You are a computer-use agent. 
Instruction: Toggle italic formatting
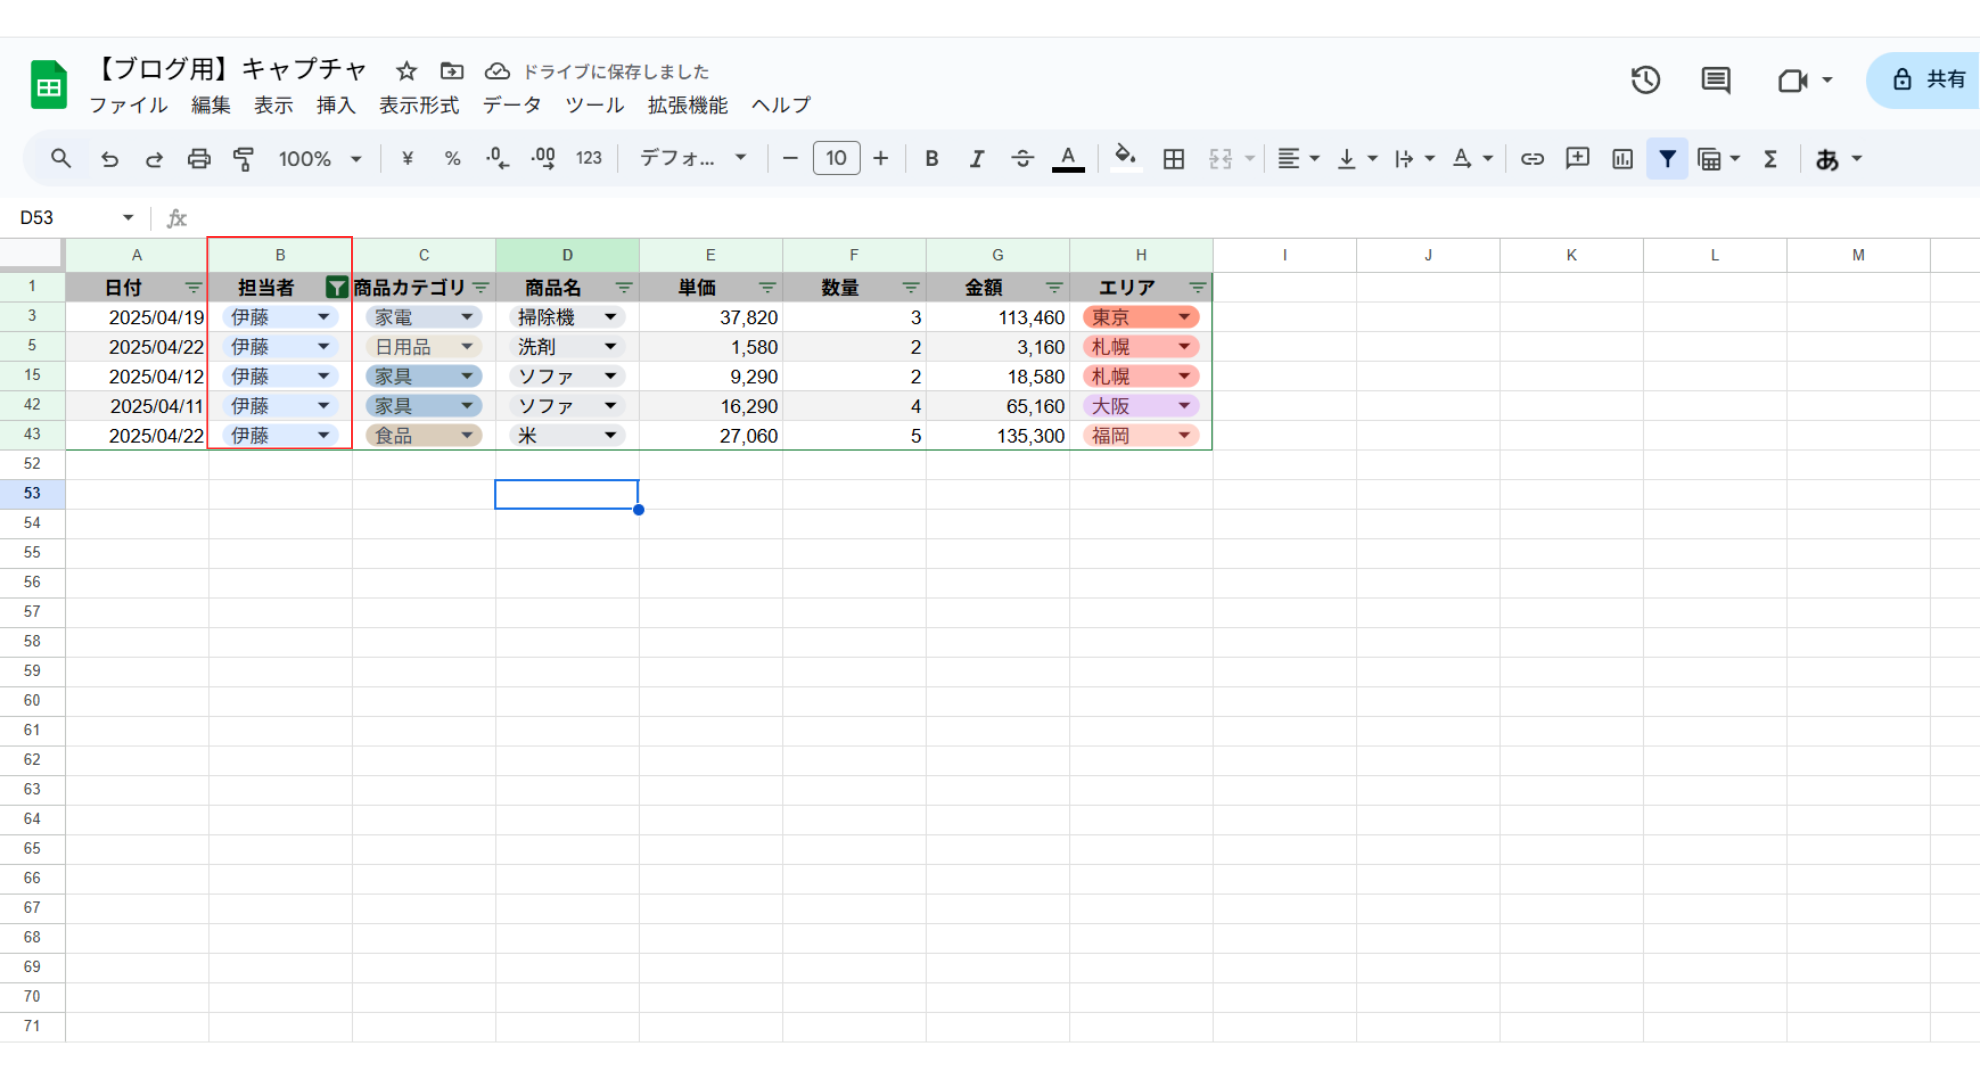click(x=977, y=159)
